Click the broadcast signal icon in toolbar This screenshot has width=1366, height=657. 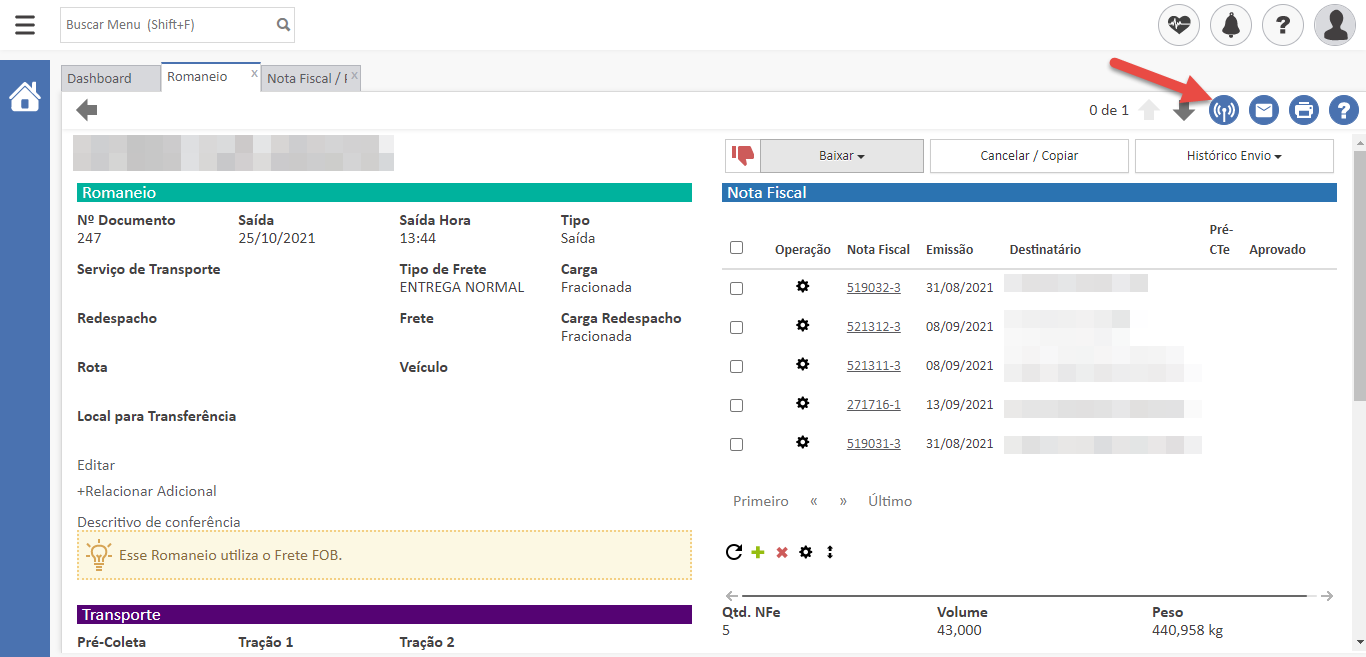click(1223, 110)
